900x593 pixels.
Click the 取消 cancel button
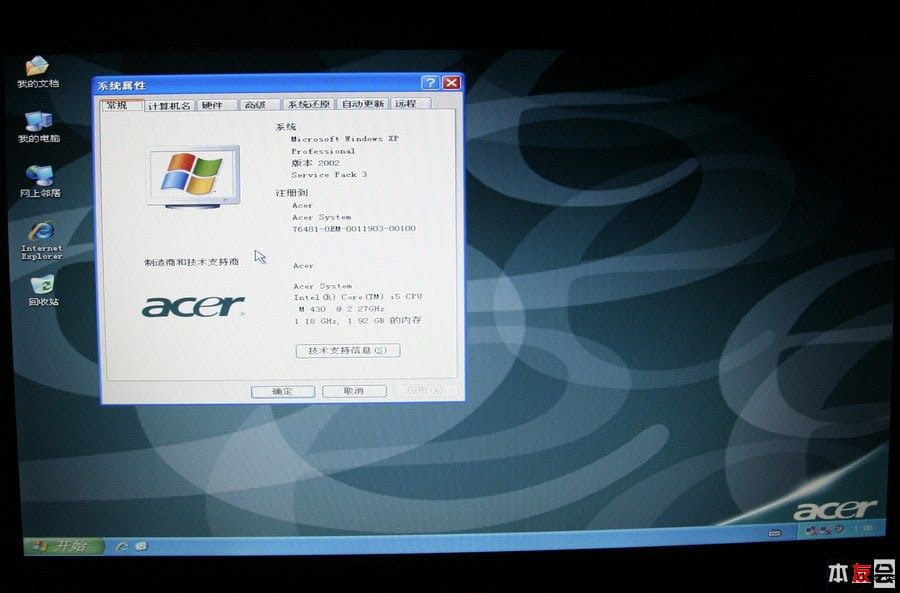click(x=354, y=390)
